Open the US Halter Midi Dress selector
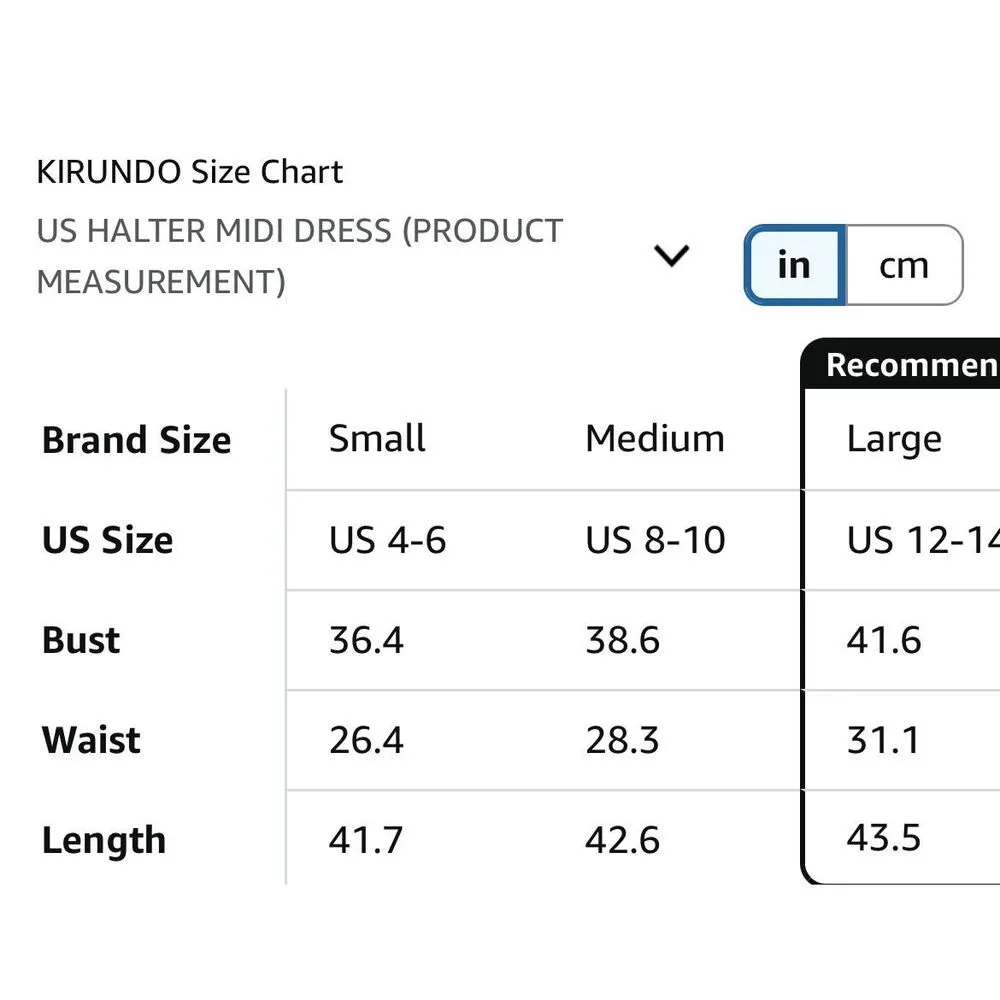Viewport: 1000px width, 1000px height. [x=299, y=256]
